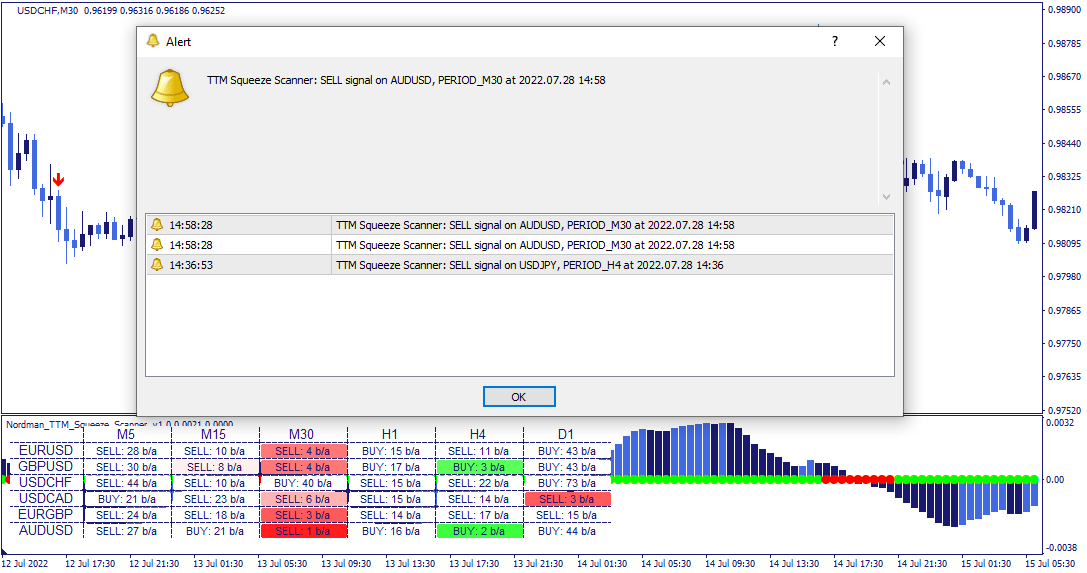
Task: Close the Alert dialog with the X
Action: tap(880, 42)
